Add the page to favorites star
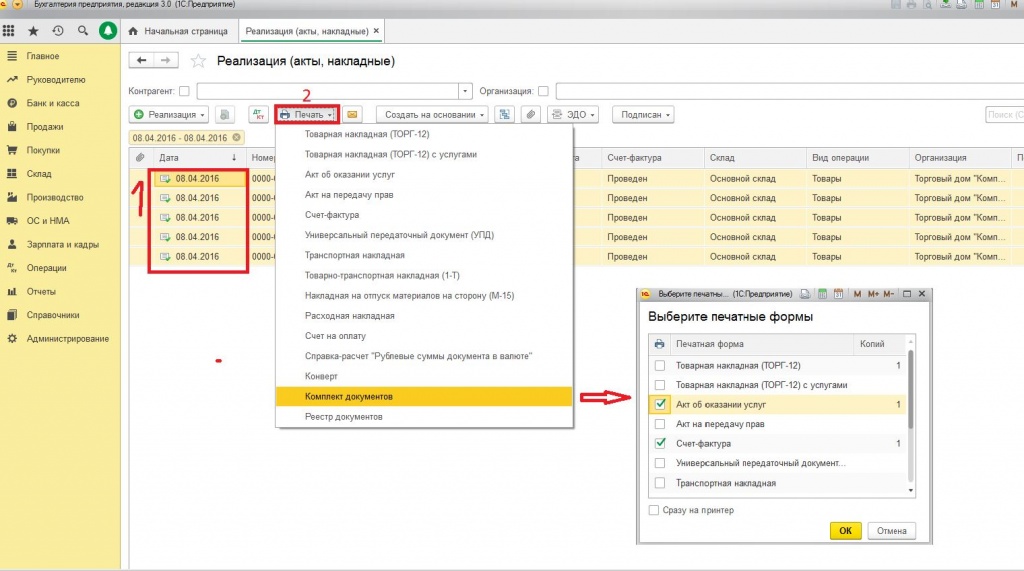 pos(198,61)
